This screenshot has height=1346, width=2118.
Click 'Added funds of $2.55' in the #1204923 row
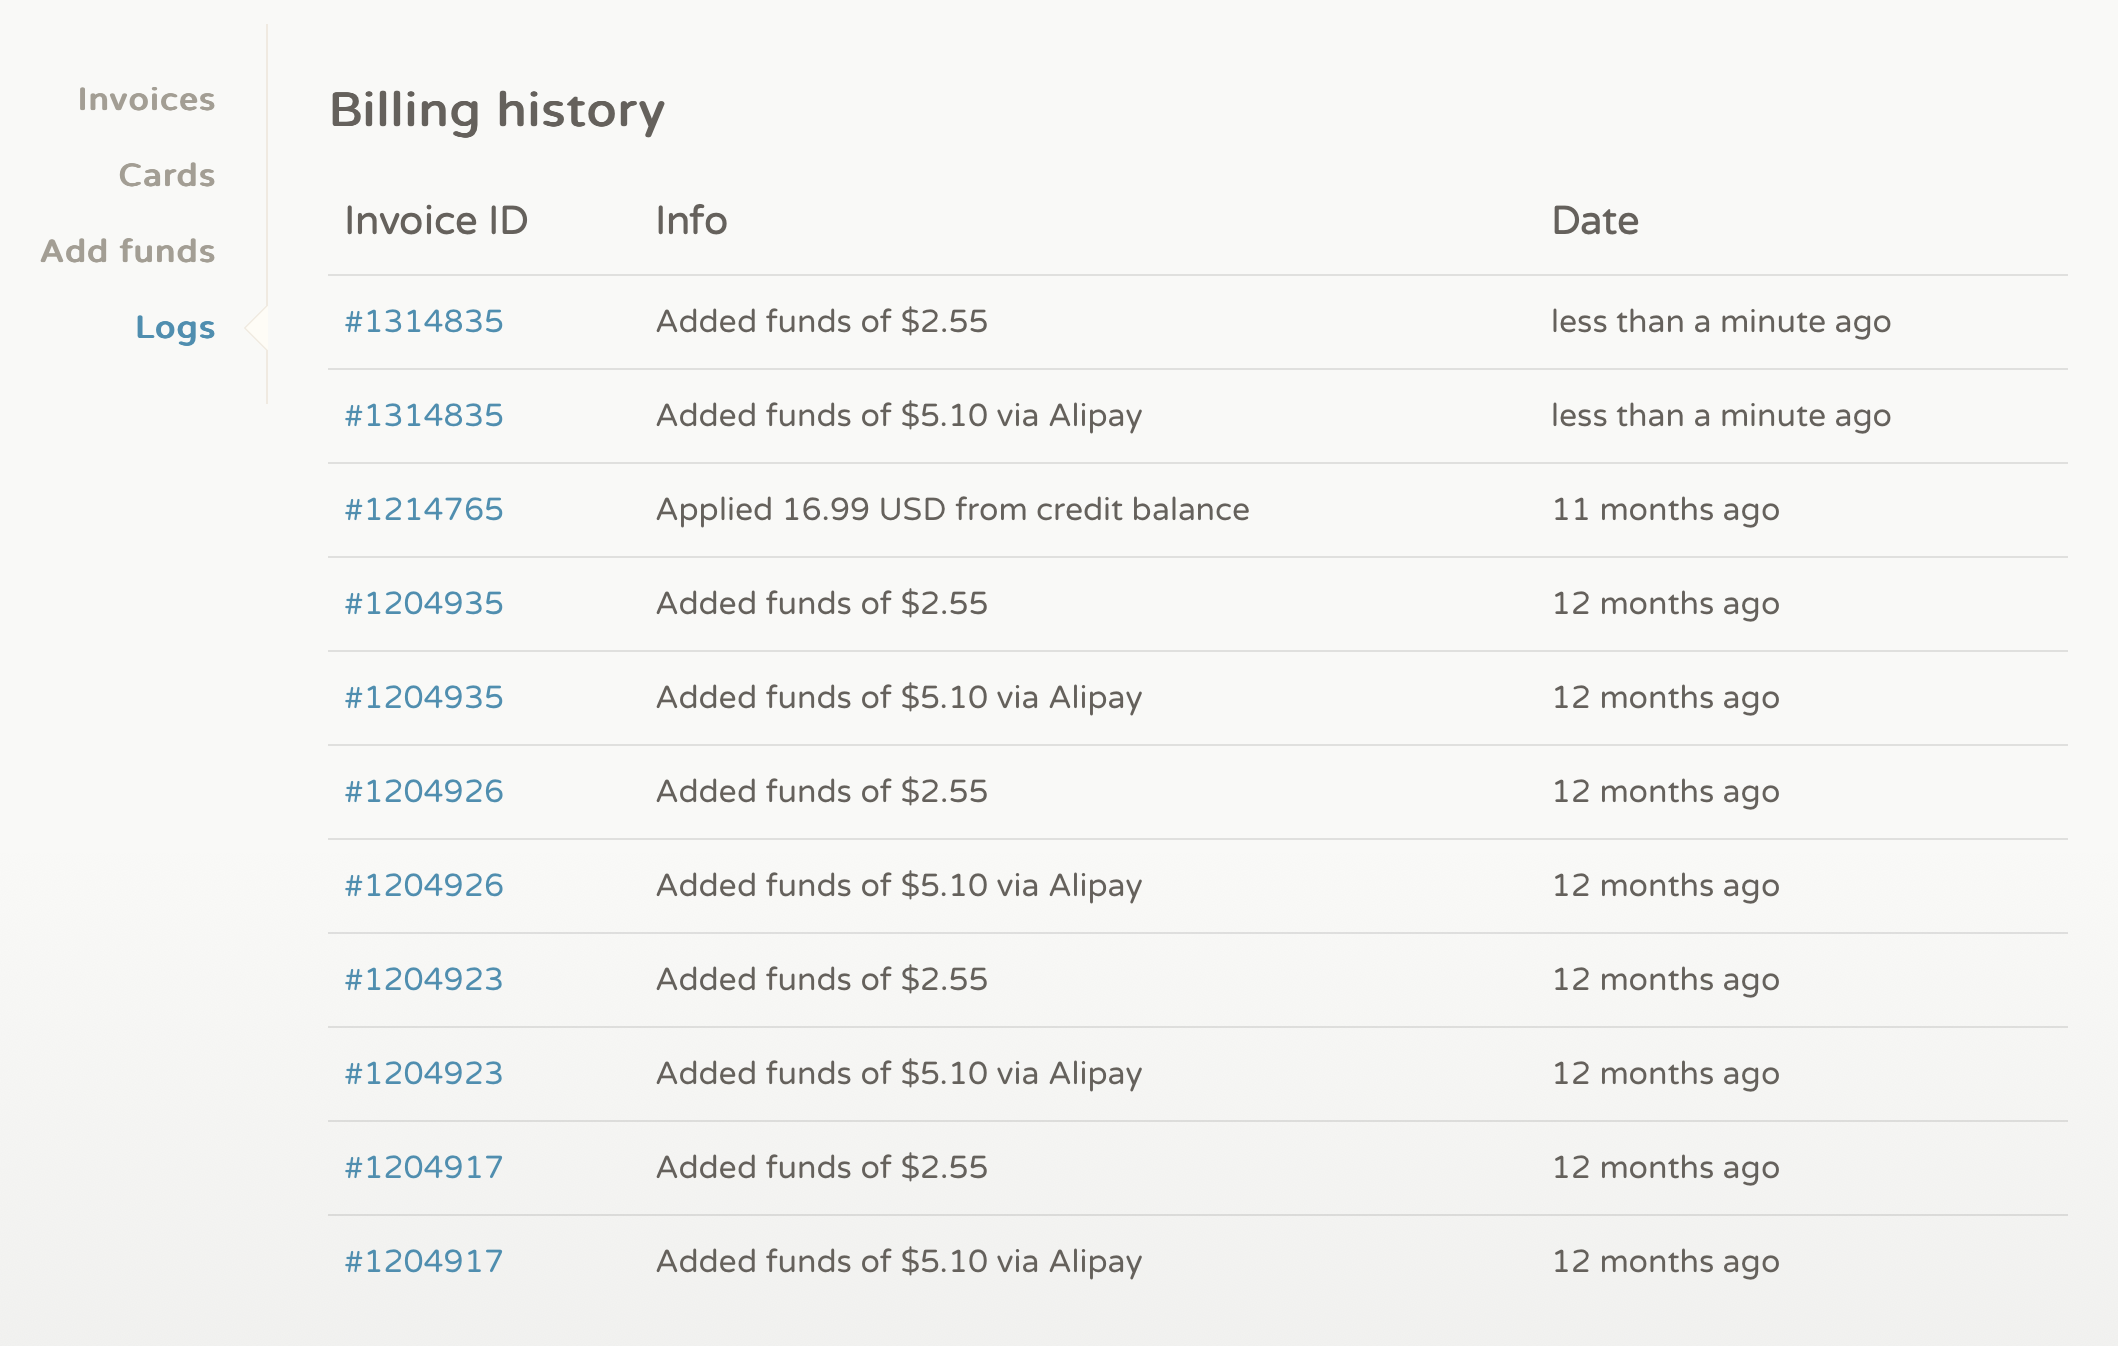pyautogui.click(x=822, y=979)
